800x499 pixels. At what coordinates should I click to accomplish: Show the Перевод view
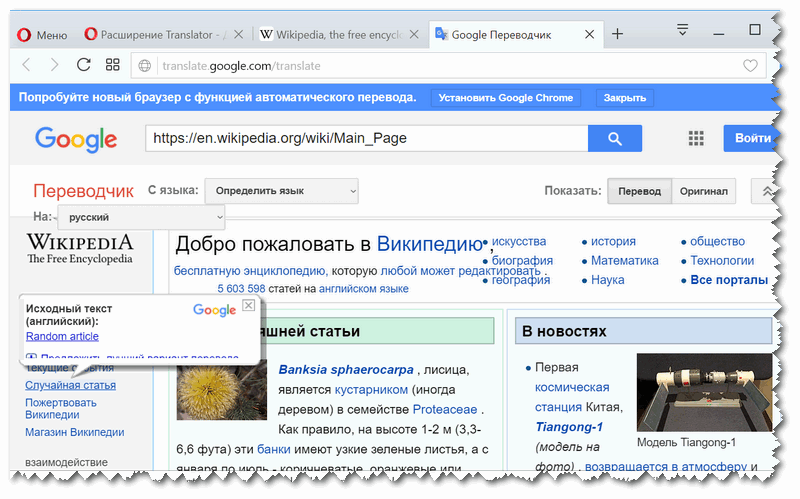639,191
